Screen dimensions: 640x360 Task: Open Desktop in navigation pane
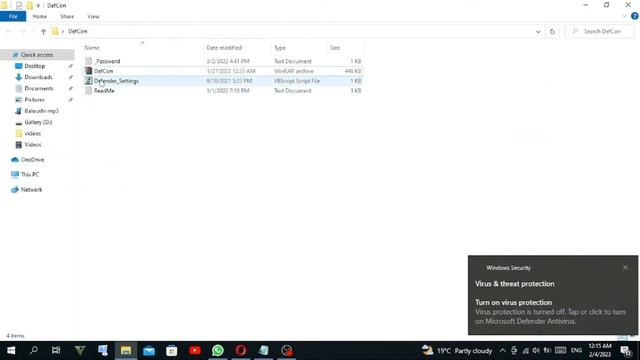35,66
